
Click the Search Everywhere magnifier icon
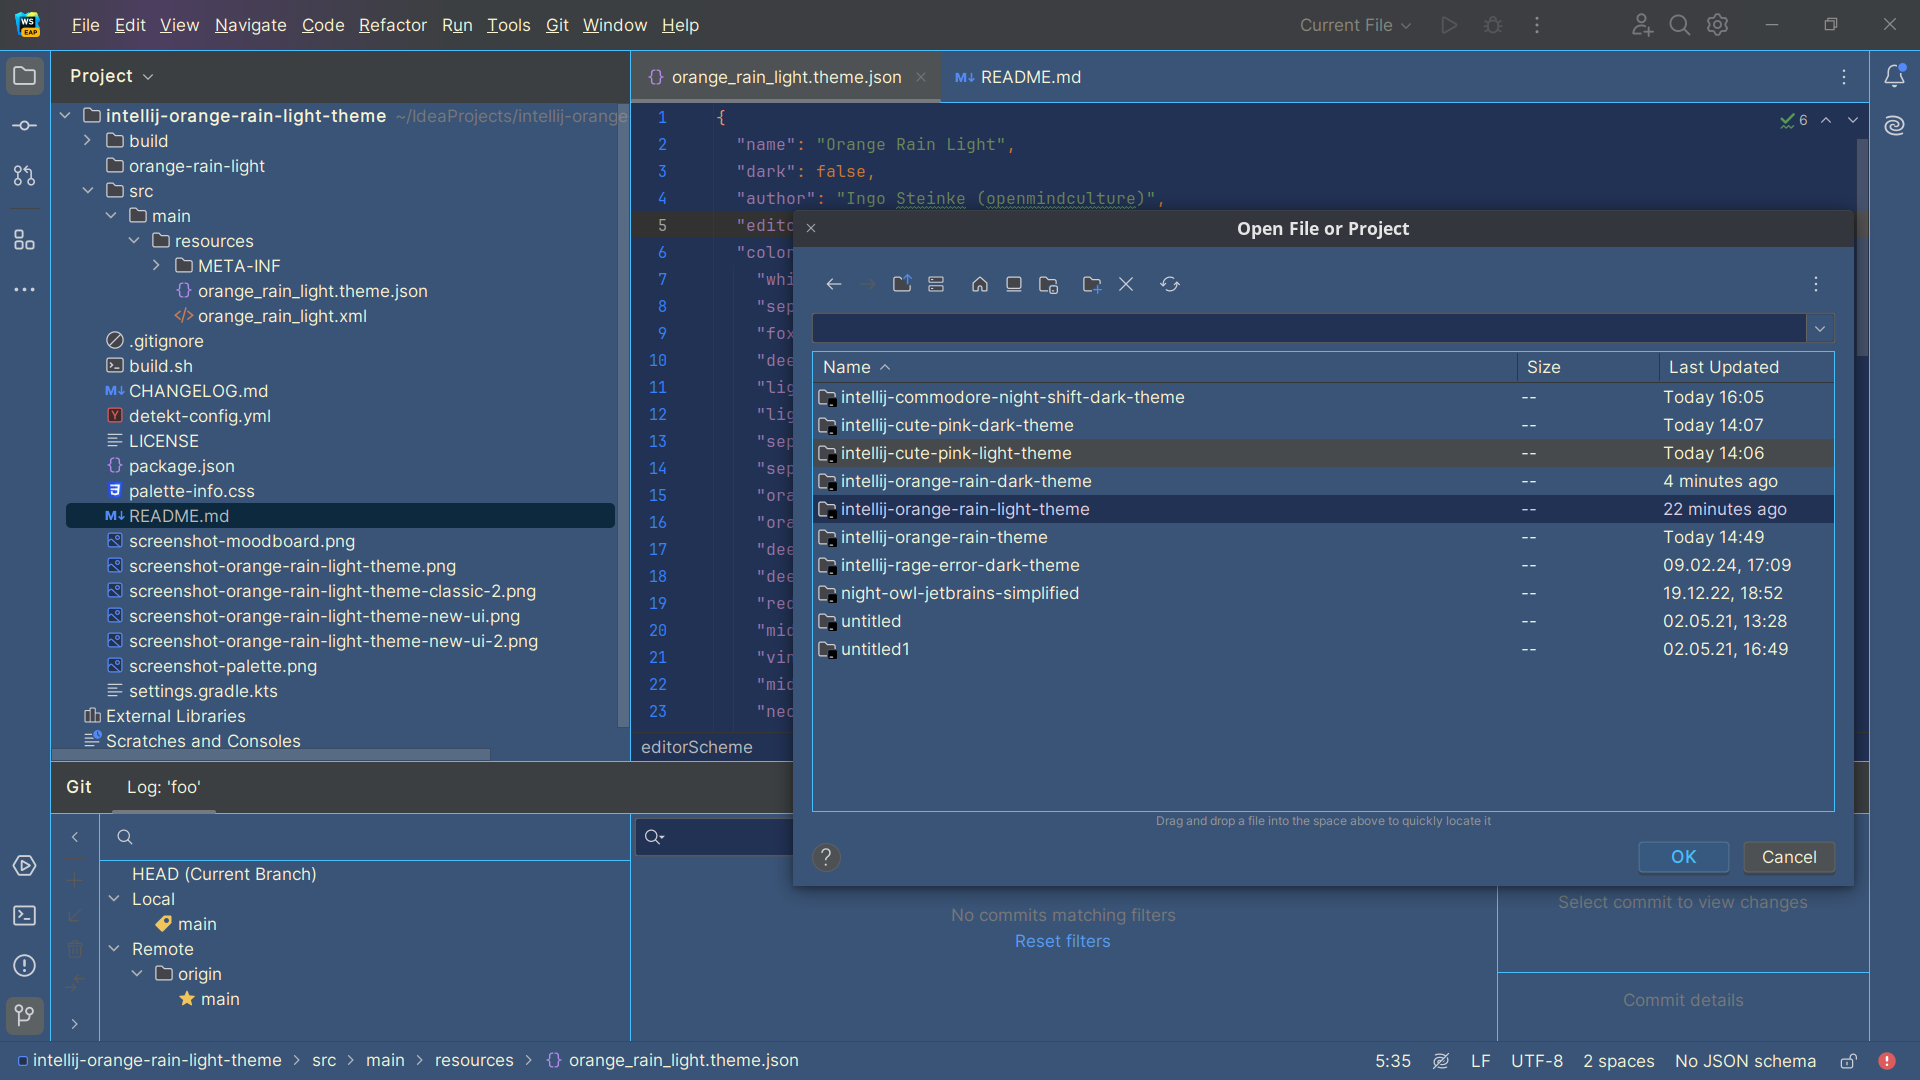(1679, 25)
